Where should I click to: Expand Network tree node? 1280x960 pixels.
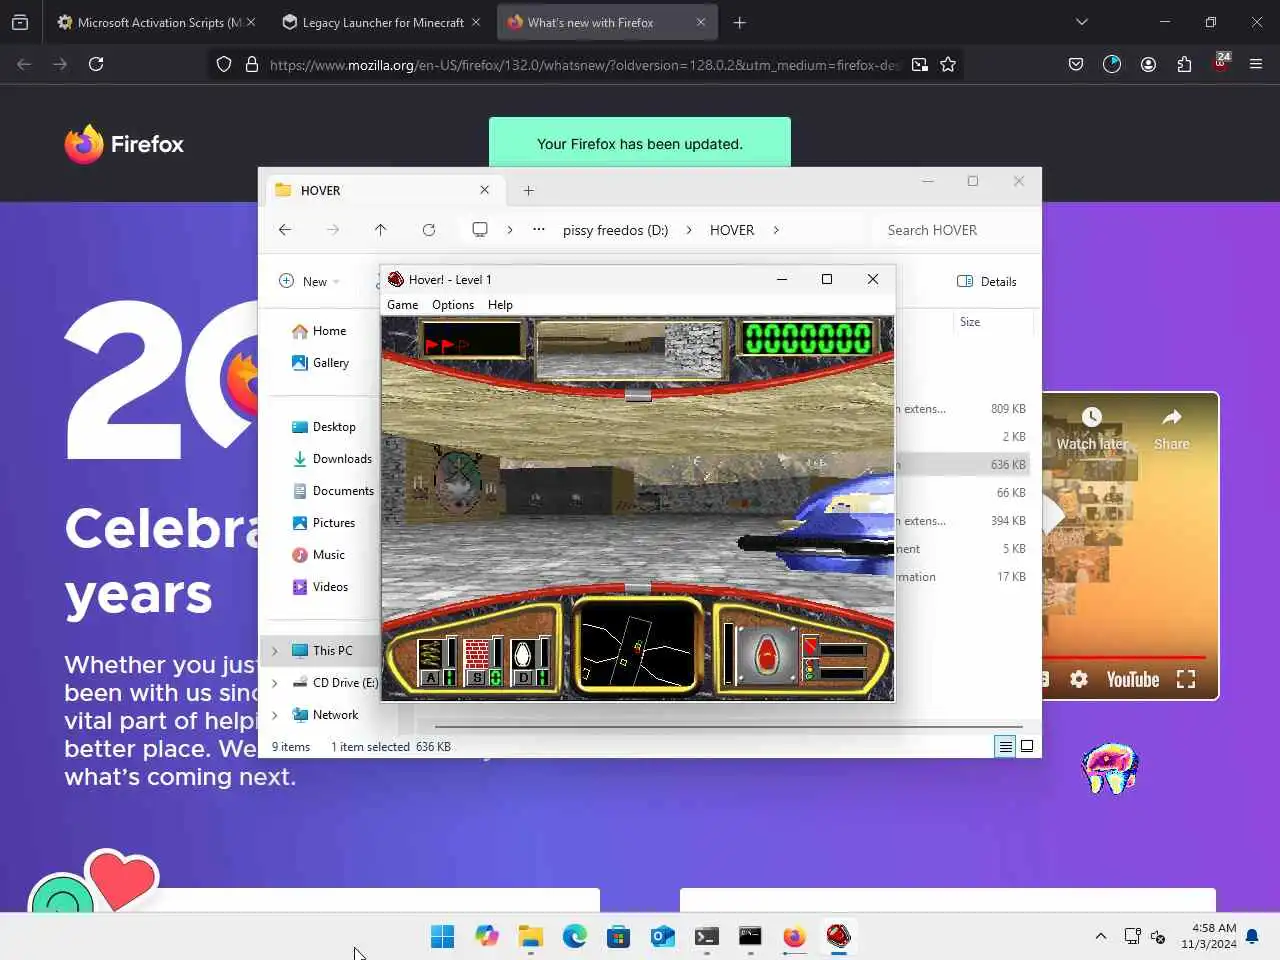point(275,715)
